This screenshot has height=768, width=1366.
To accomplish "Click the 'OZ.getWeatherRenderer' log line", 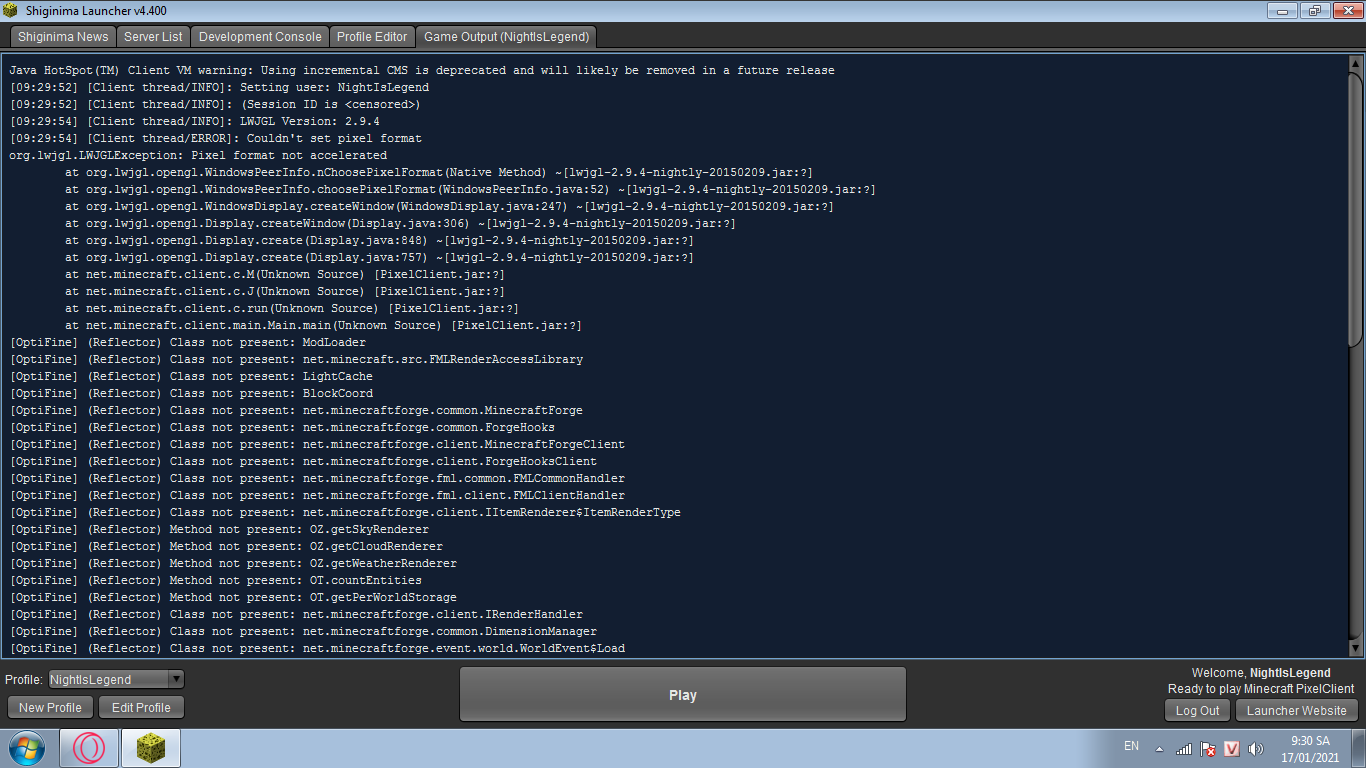I will (233, 564).
